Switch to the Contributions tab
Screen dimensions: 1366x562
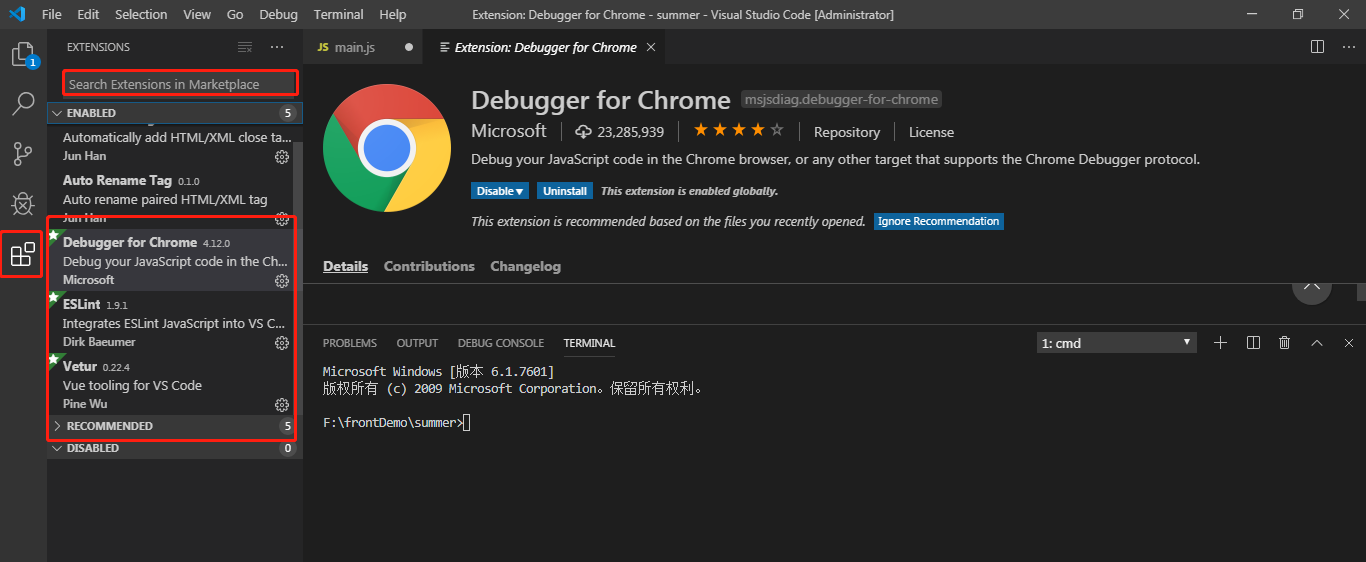(x=429, y=266)
